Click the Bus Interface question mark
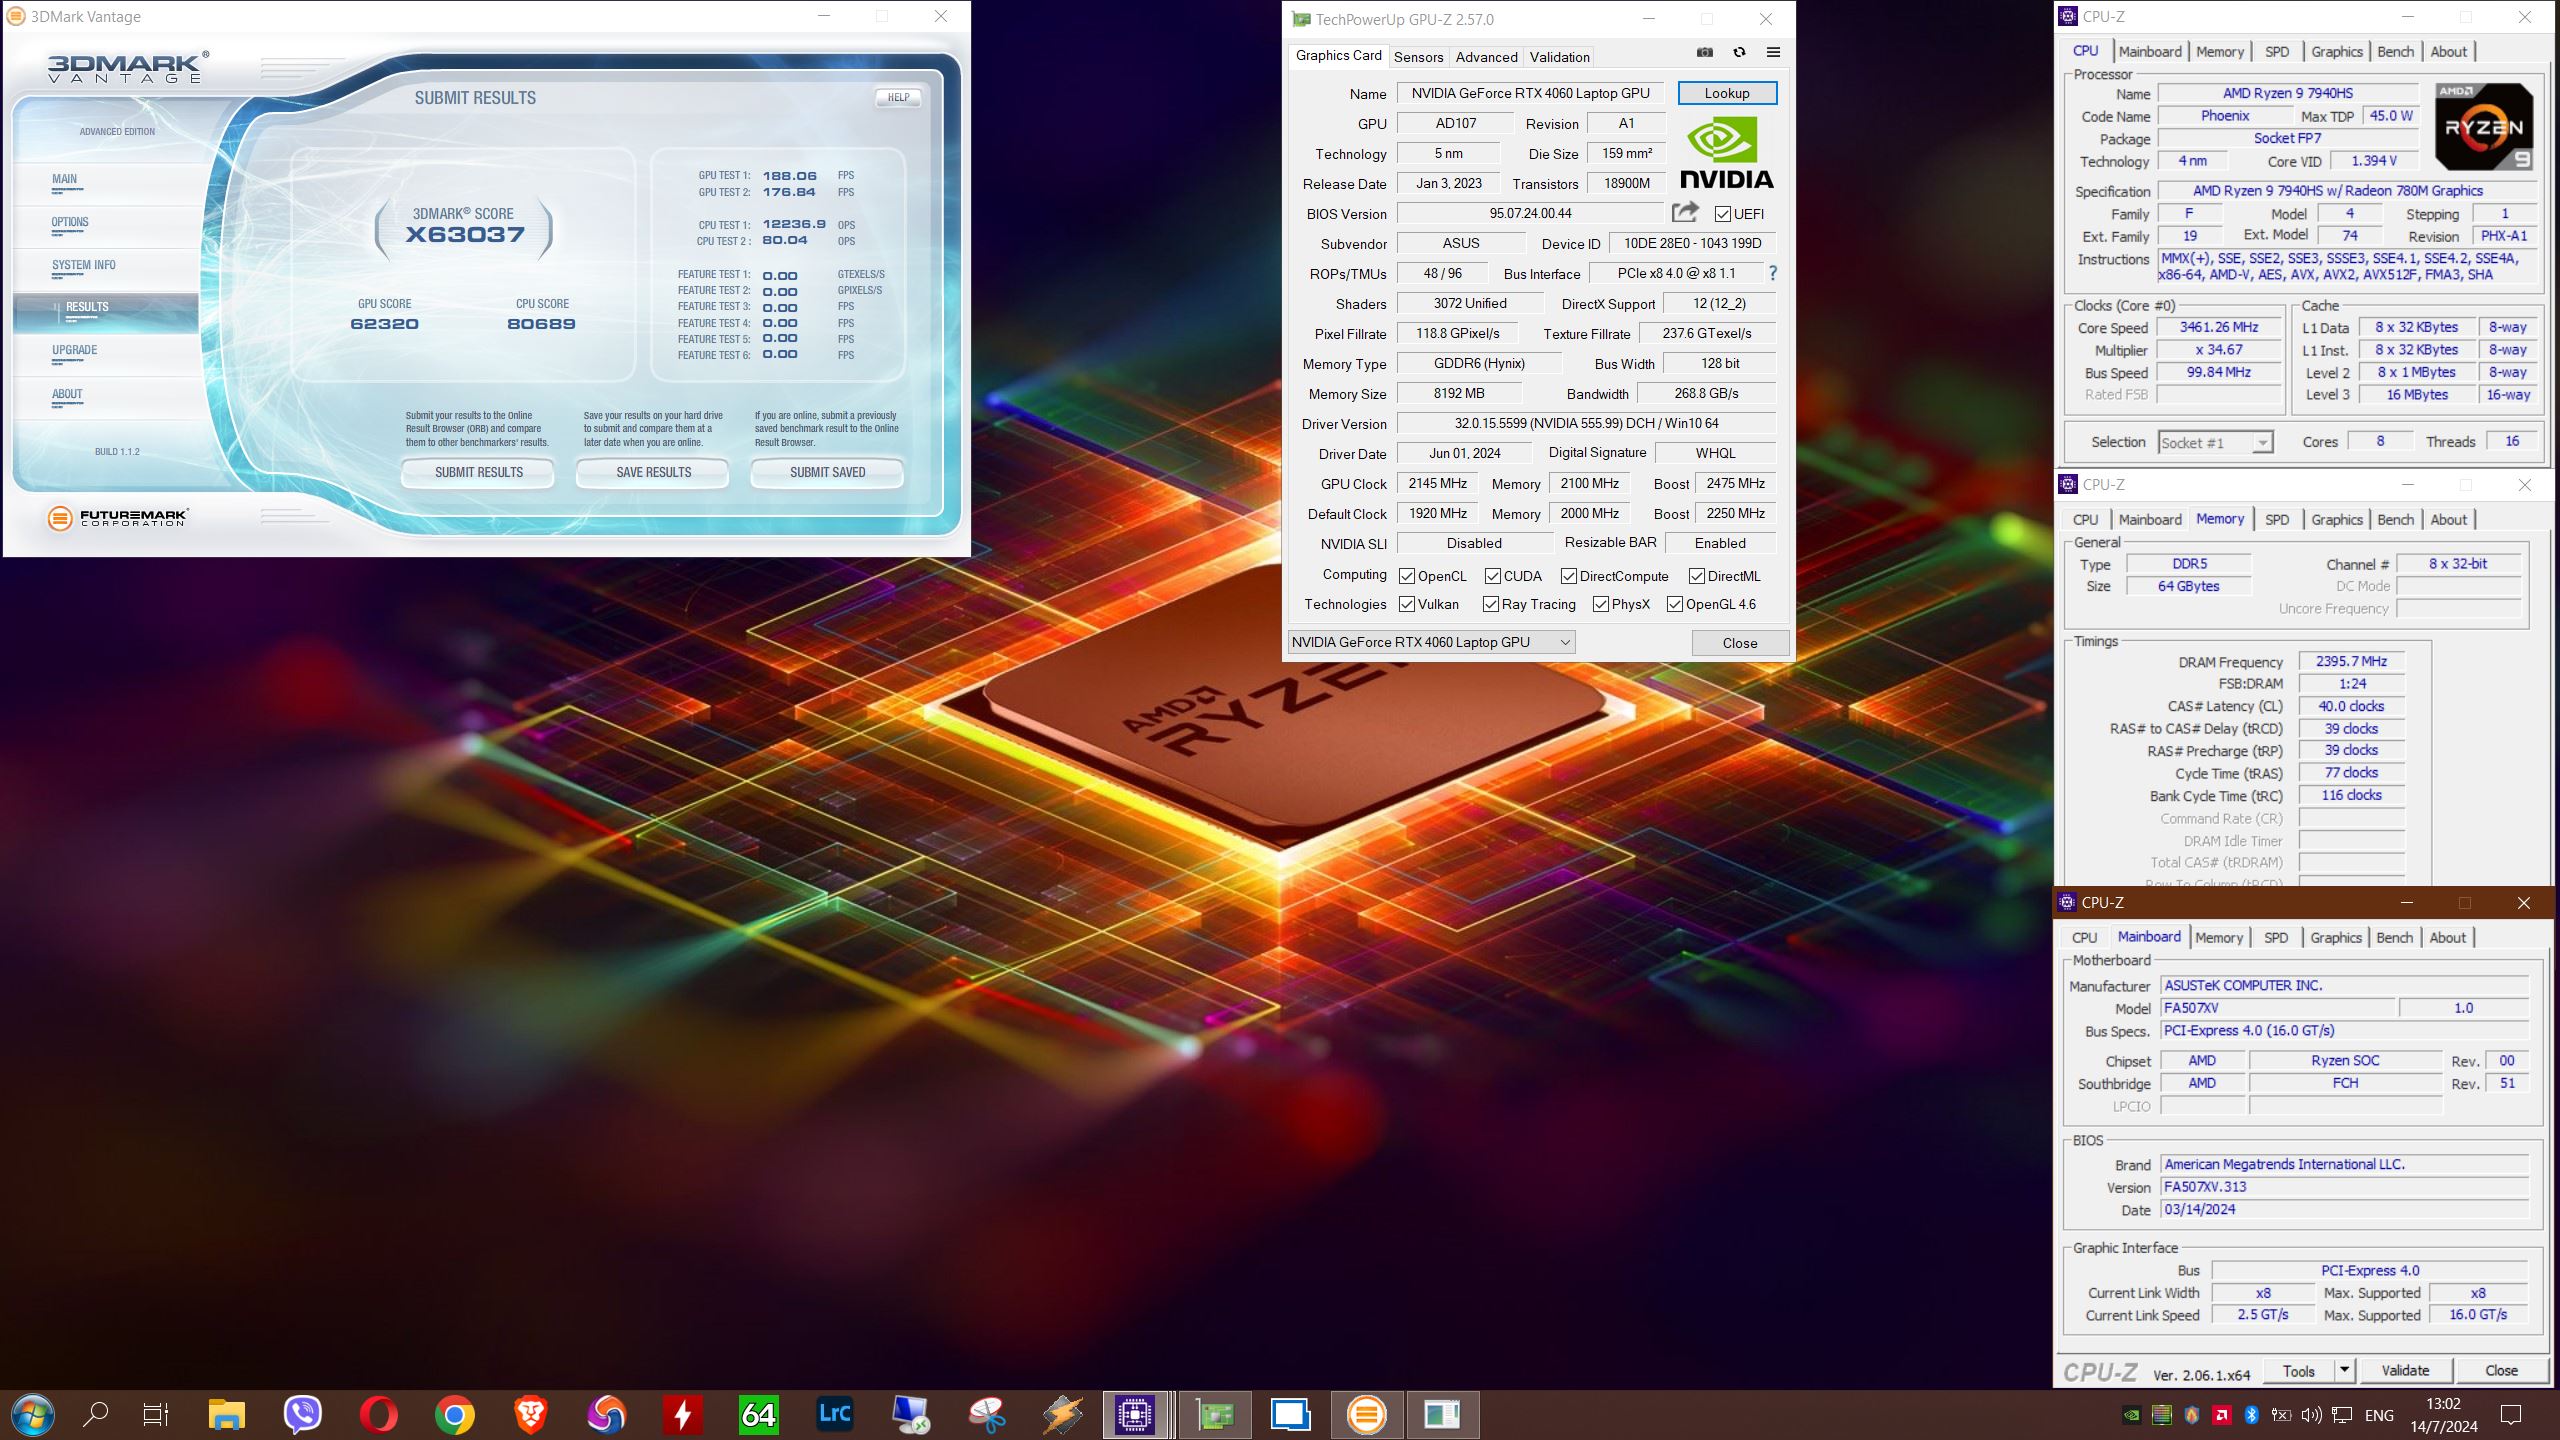The image size is (2560, 1440). pyautogui.click(x=1773, y=273)
